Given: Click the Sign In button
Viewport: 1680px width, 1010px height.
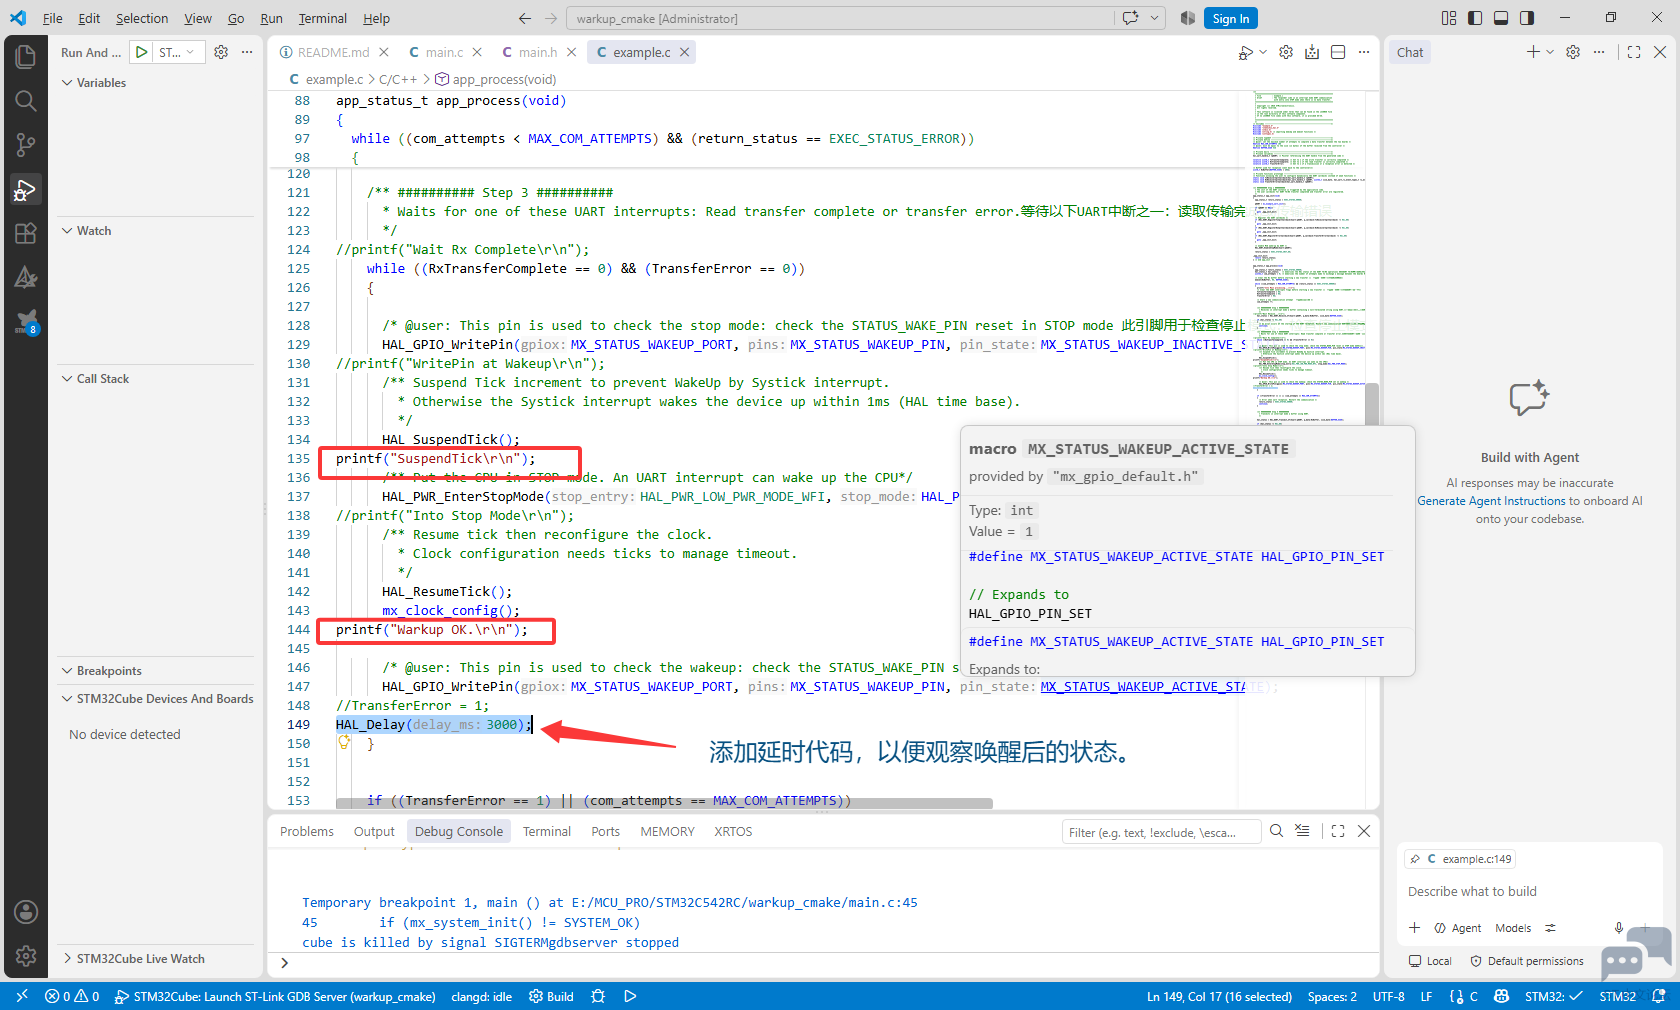Looking at the screenshot, I should (1231, 18).
